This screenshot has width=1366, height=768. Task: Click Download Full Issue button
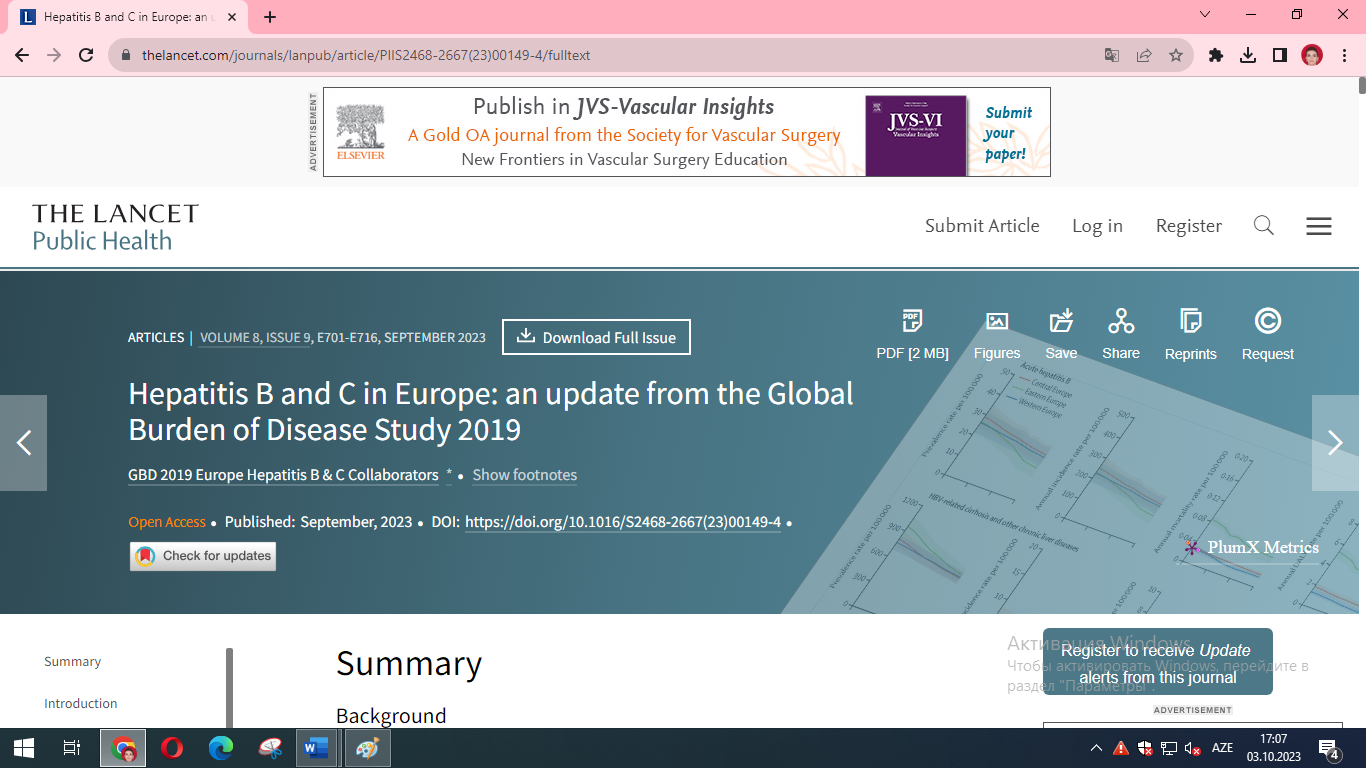tap(596, 337)
